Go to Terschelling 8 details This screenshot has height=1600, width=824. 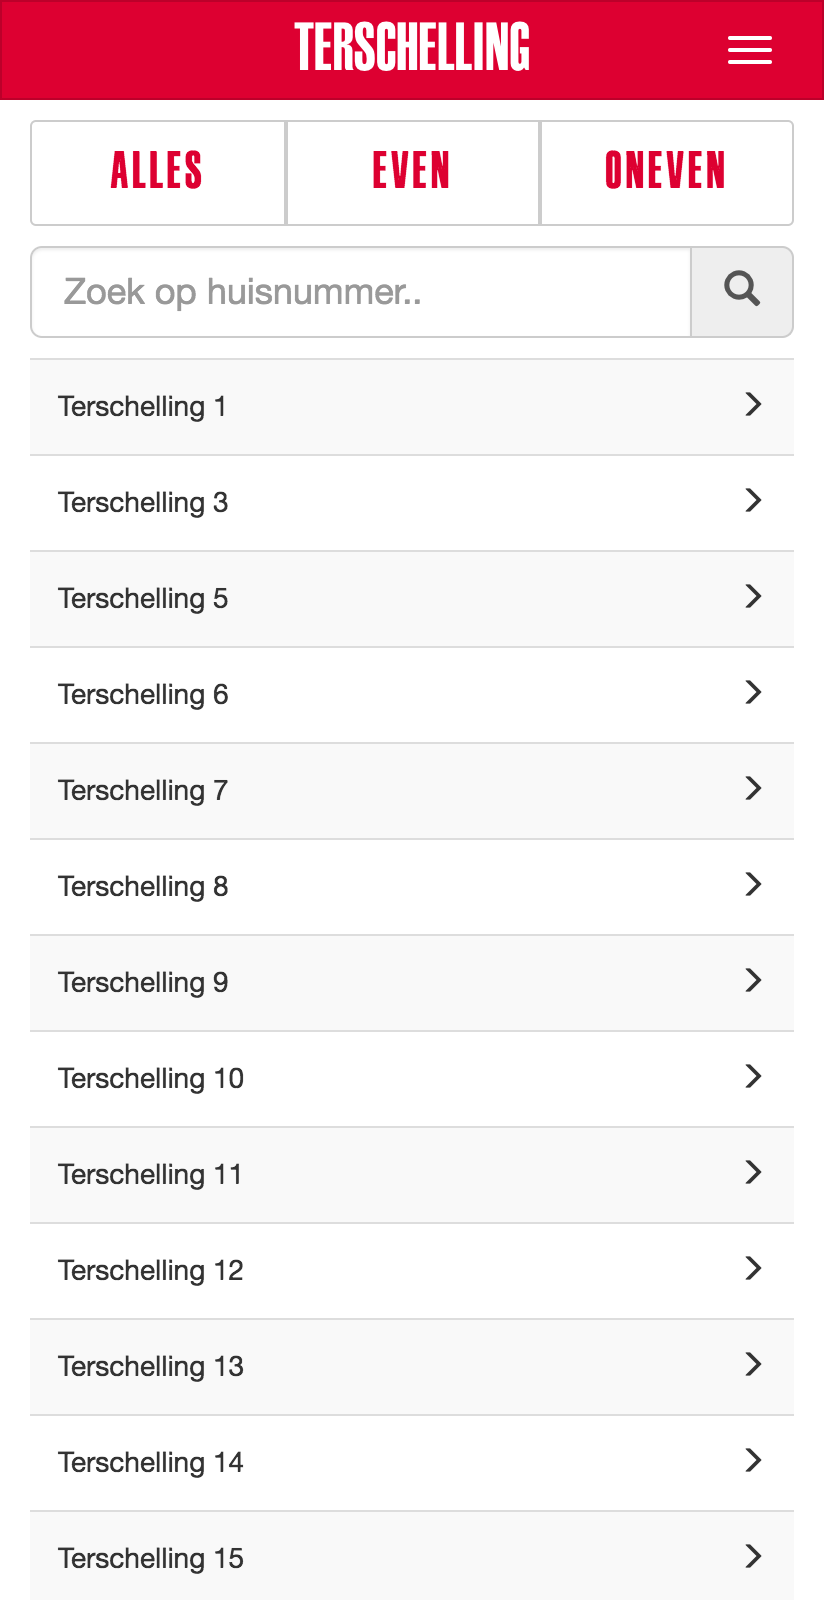(x=412, y=887)
